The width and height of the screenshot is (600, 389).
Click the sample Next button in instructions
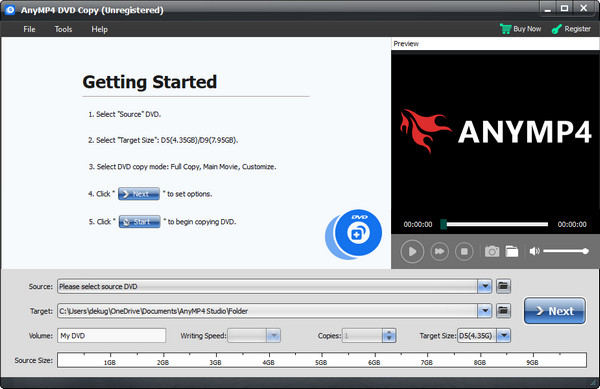click(x=139, y=194)
